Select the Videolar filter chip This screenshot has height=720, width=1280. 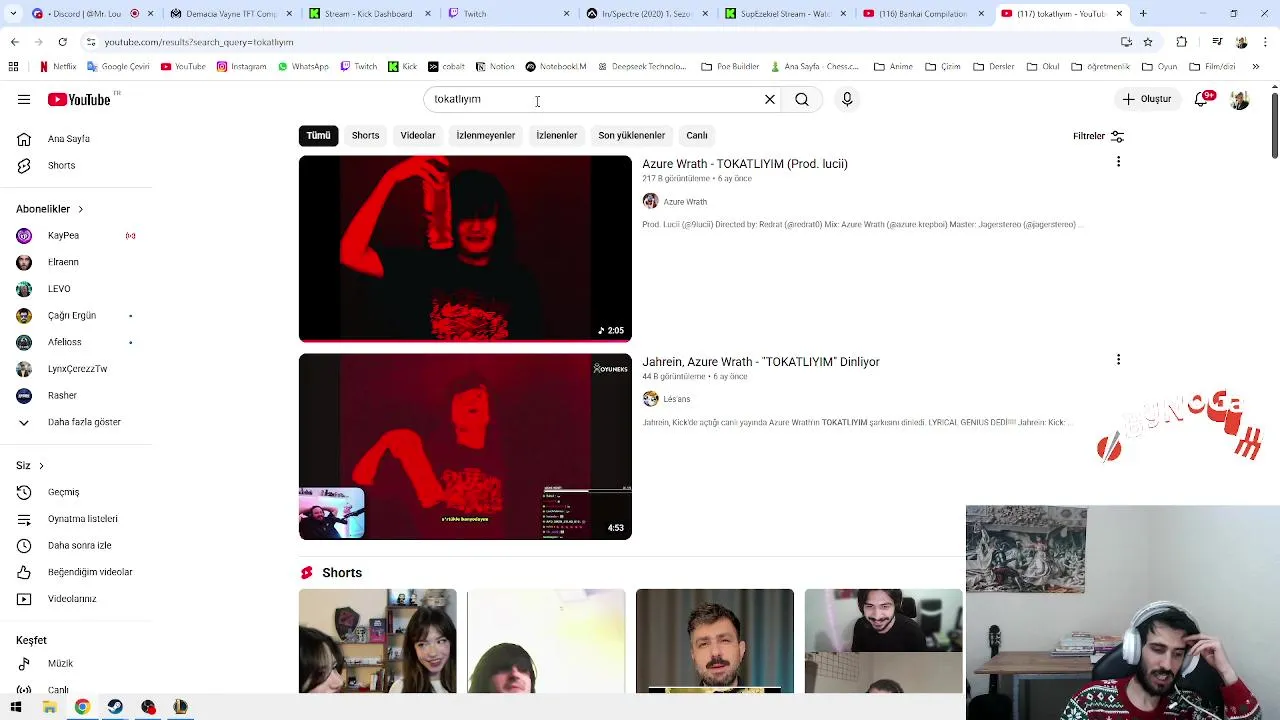click(x=418, y=135)
